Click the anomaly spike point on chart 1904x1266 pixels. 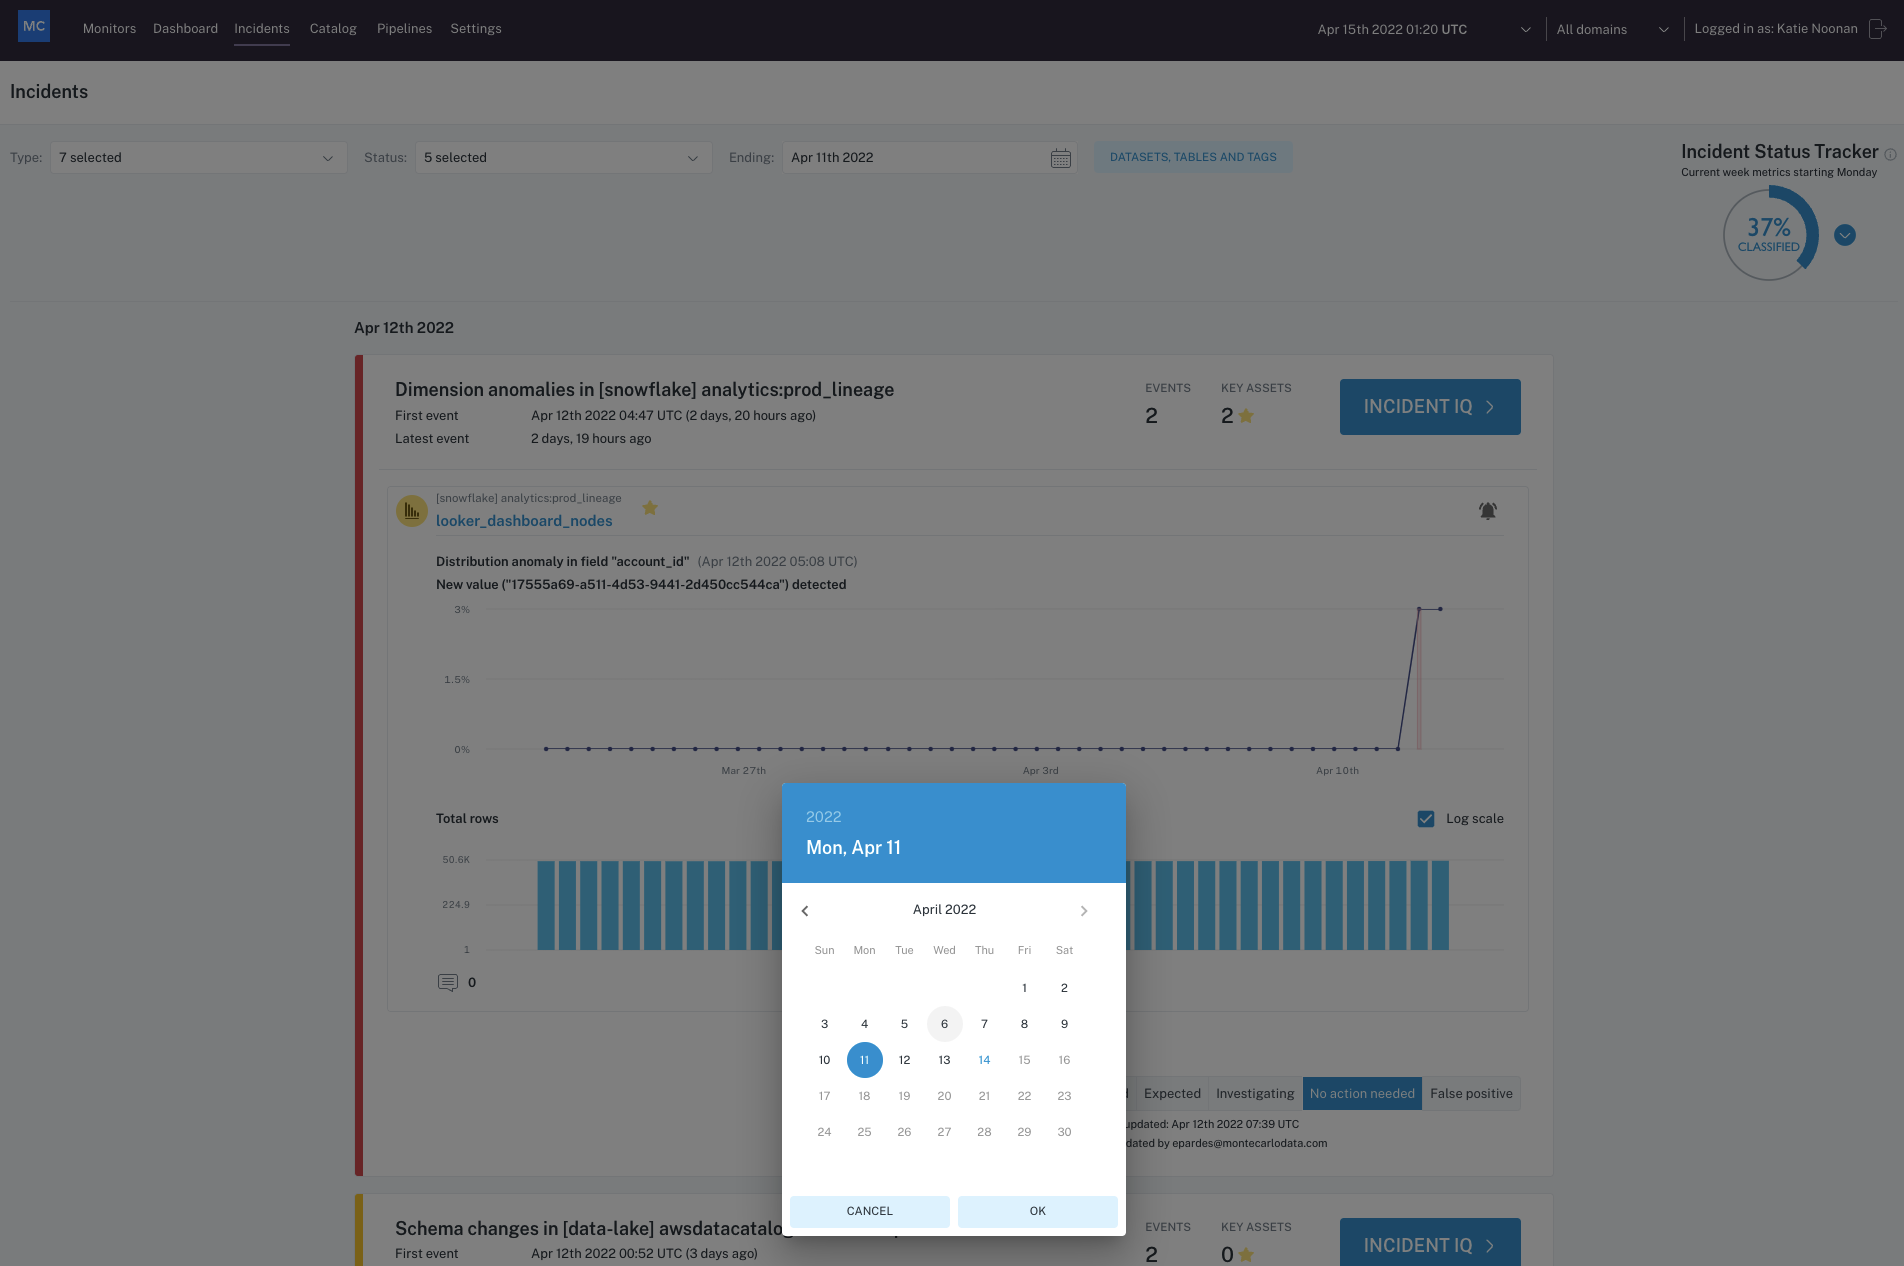pyautogui.click(x=1418, y=609)
